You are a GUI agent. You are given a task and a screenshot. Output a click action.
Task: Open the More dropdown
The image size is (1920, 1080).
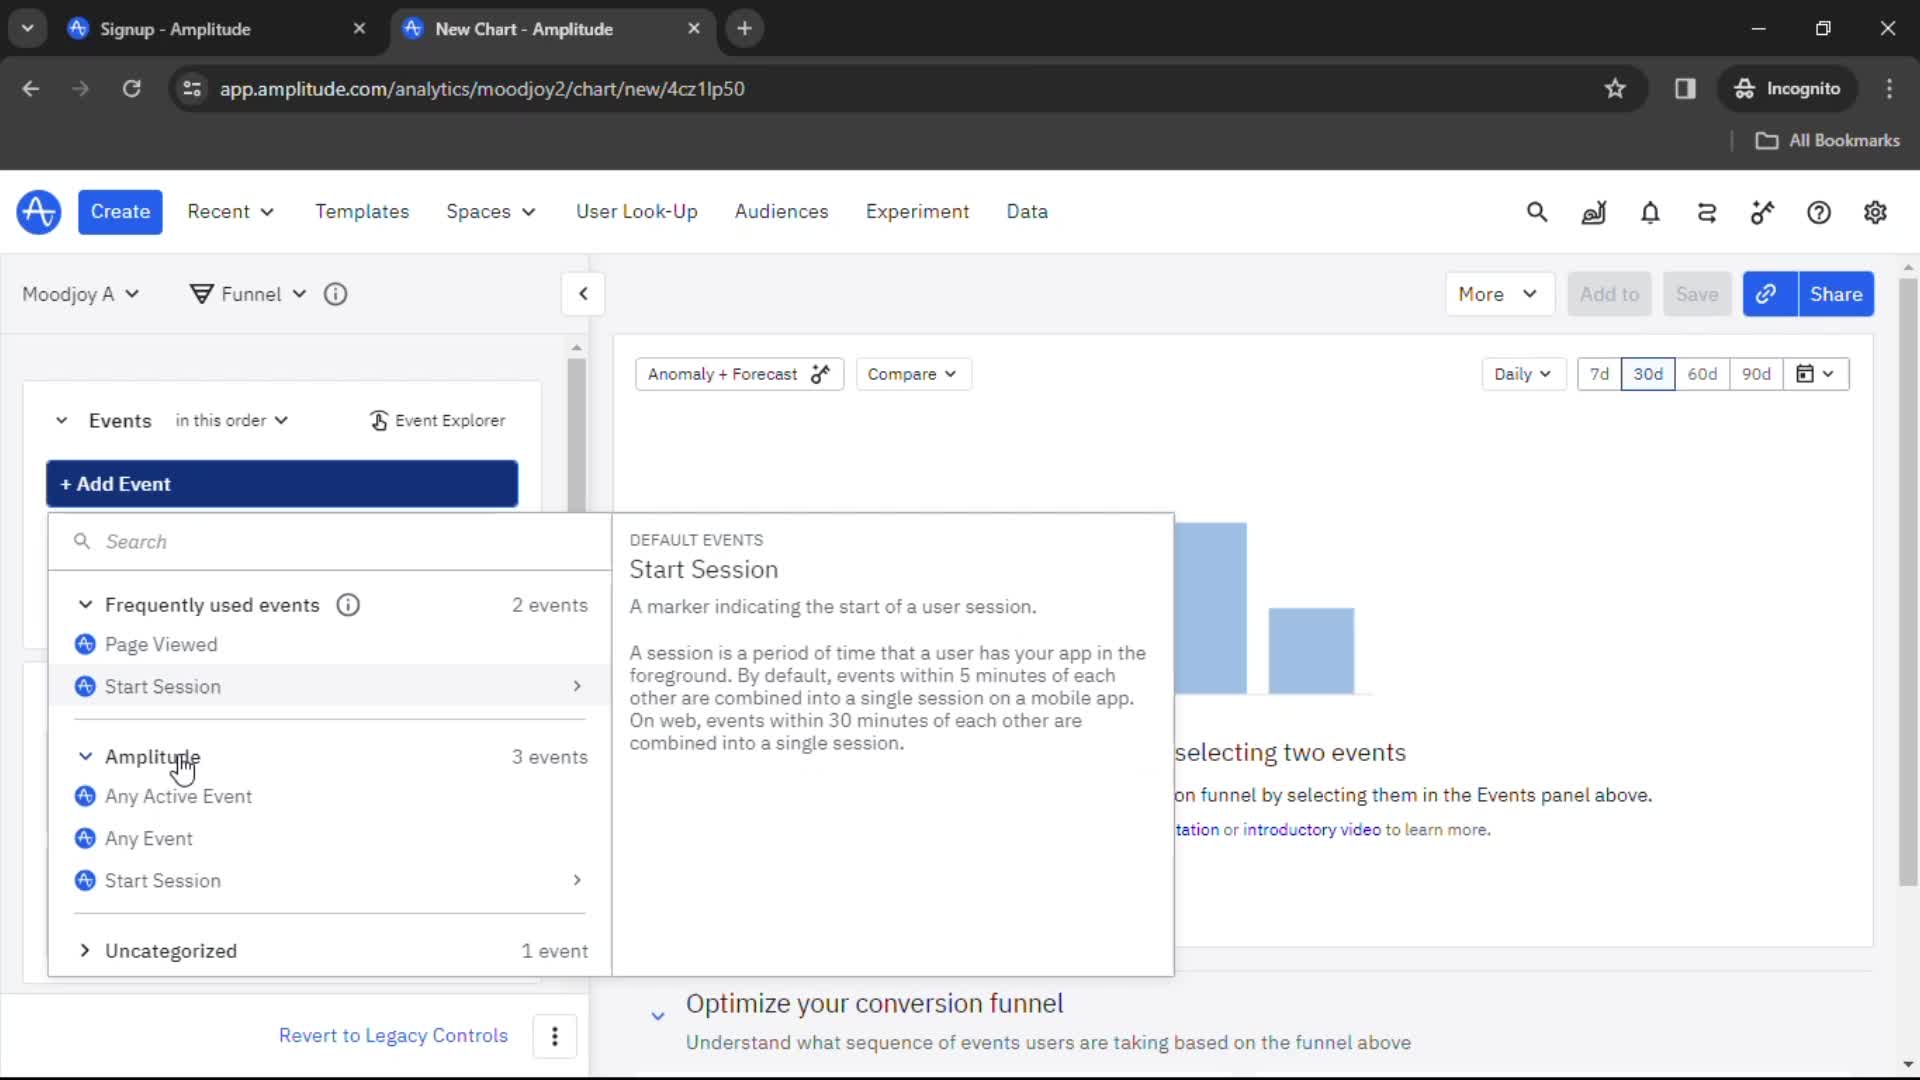point(1499,294)
